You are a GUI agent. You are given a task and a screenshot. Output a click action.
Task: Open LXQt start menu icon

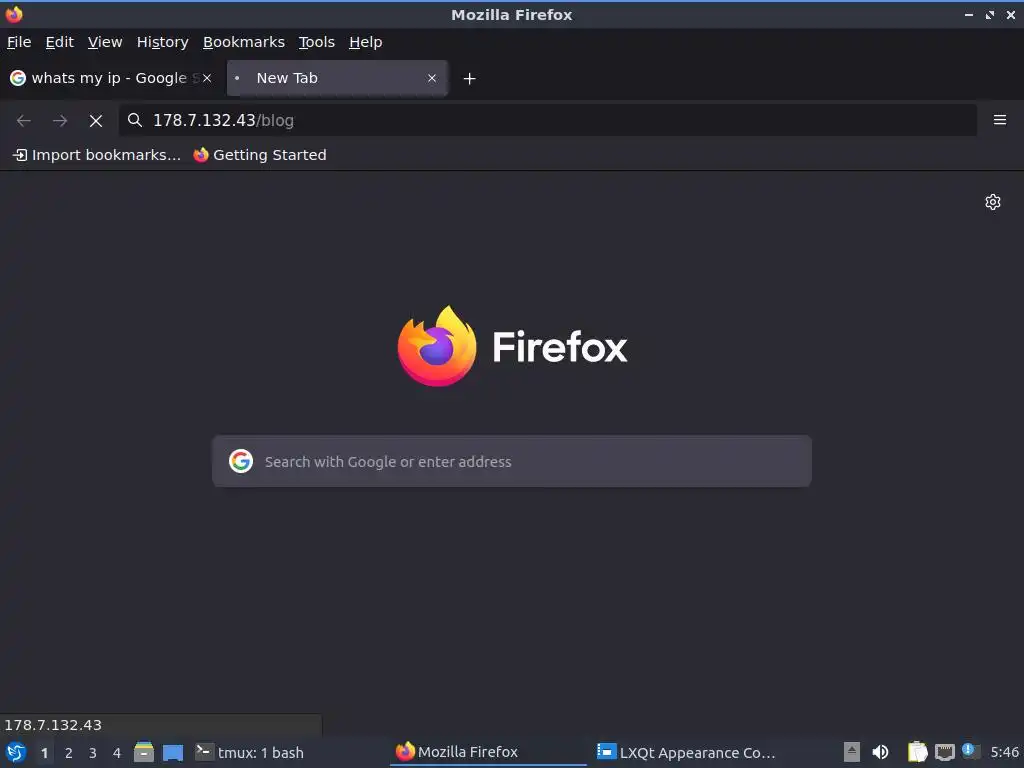(x=16, y=752)
